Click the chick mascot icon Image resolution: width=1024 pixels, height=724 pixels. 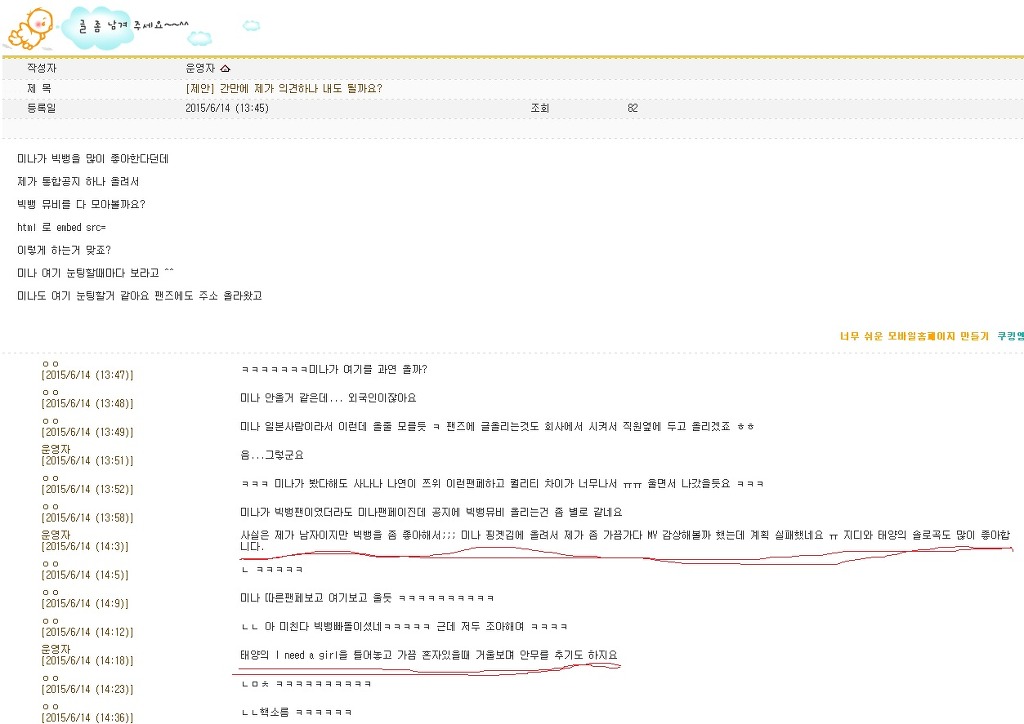(x=30, y=25)
